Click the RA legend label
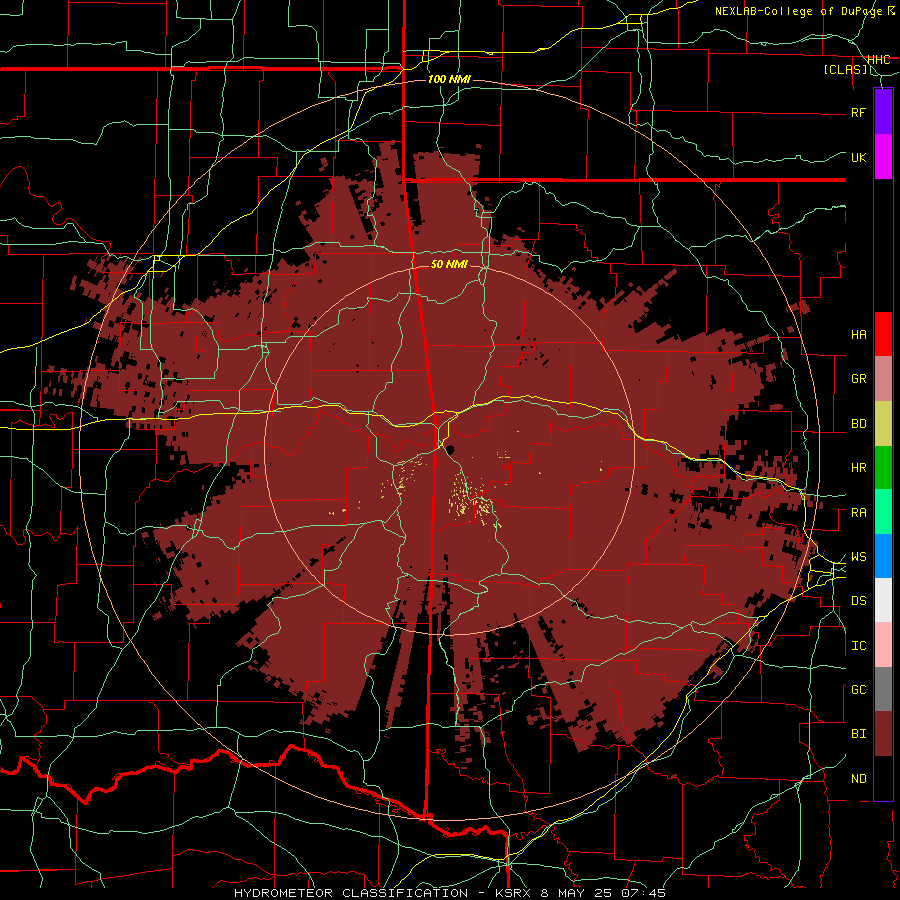This screenshot has width=900, height=900. tap(859, 513)
